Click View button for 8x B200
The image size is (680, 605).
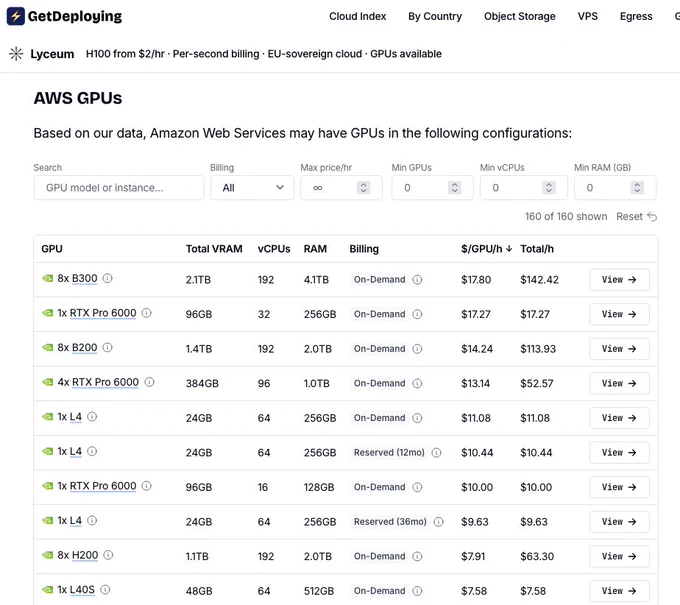[619, 349]
